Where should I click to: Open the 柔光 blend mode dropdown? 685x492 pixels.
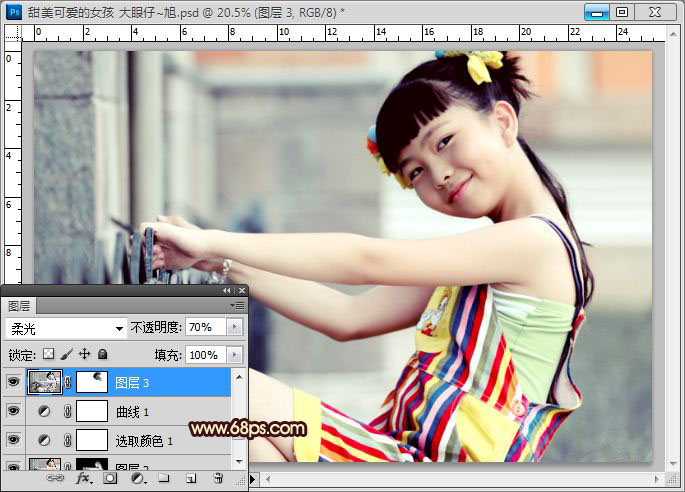pos(65,327)
